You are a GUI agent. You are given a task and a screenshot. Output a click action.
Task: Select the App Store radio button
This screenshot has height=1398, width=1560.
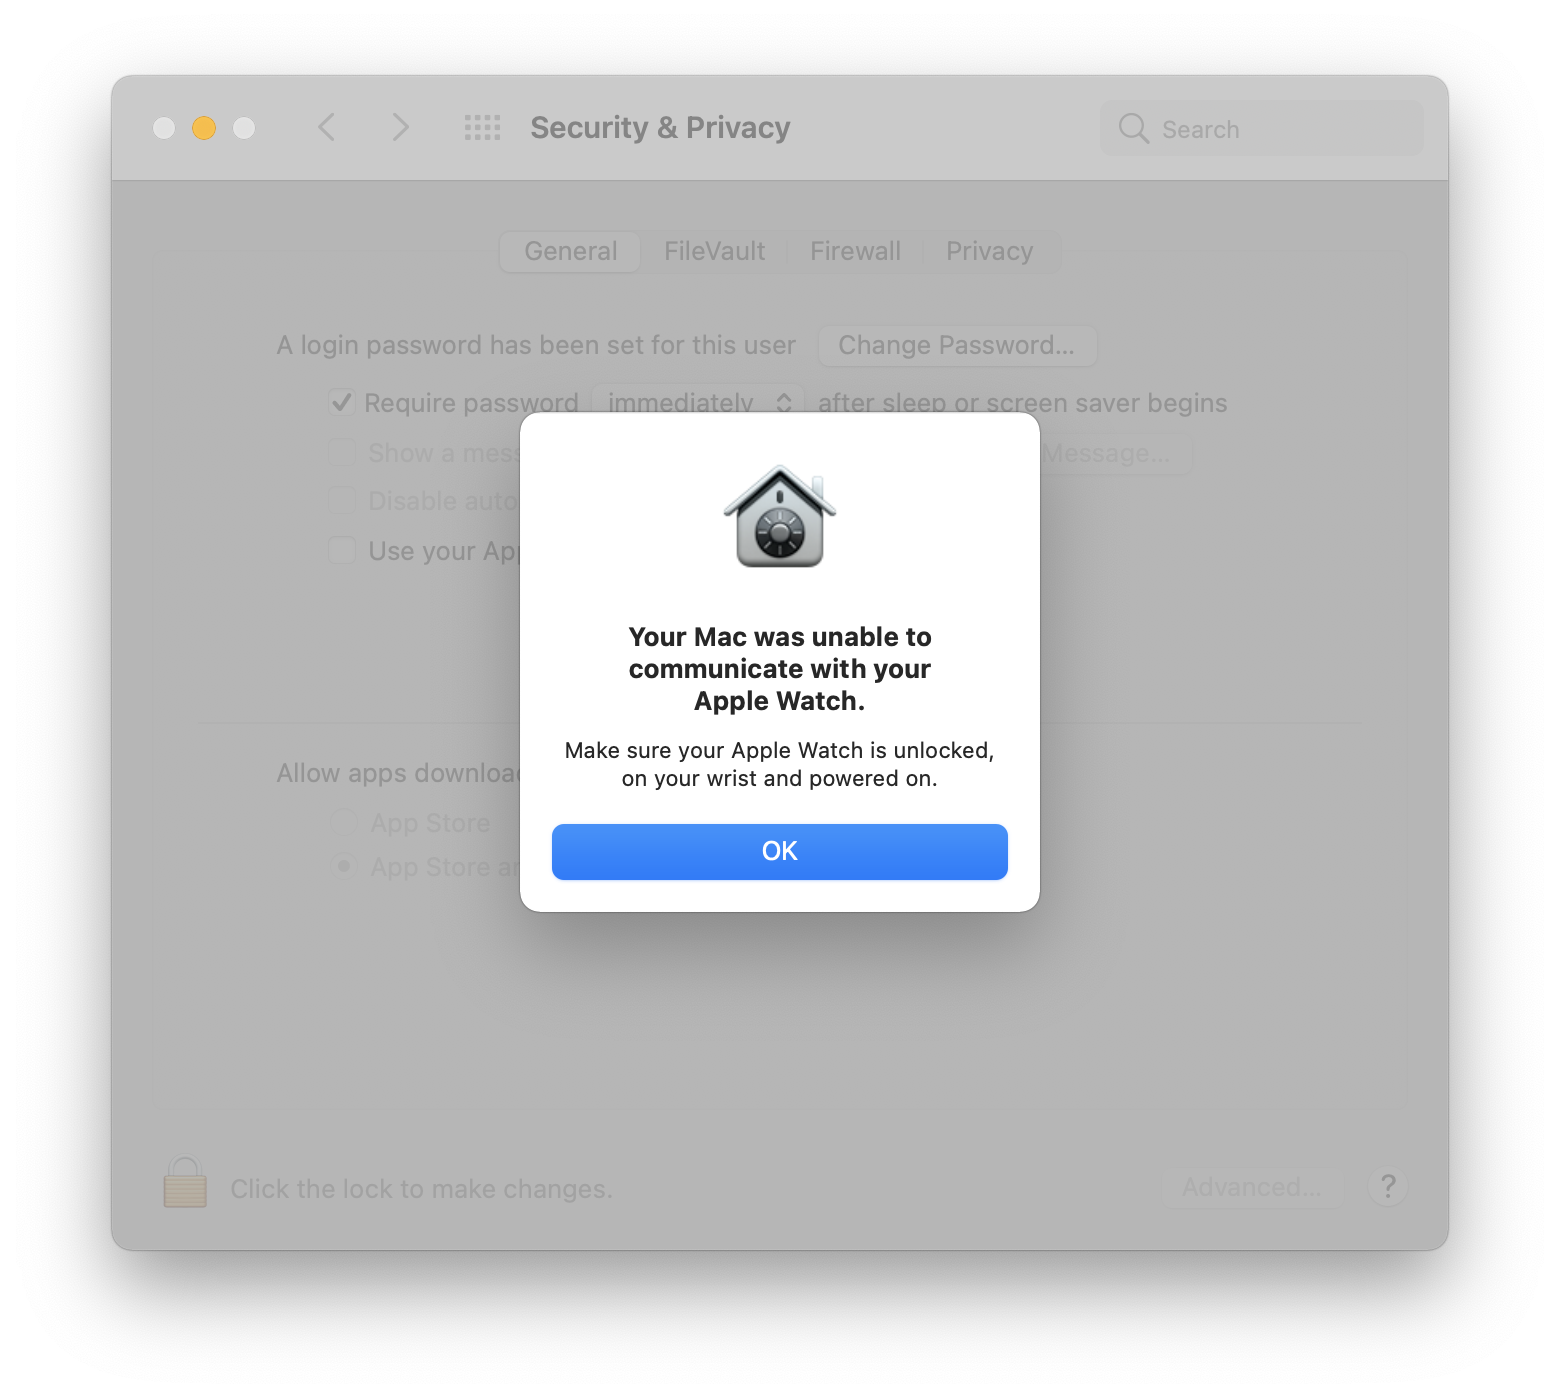pyautogui.click(x=344, y=822)
